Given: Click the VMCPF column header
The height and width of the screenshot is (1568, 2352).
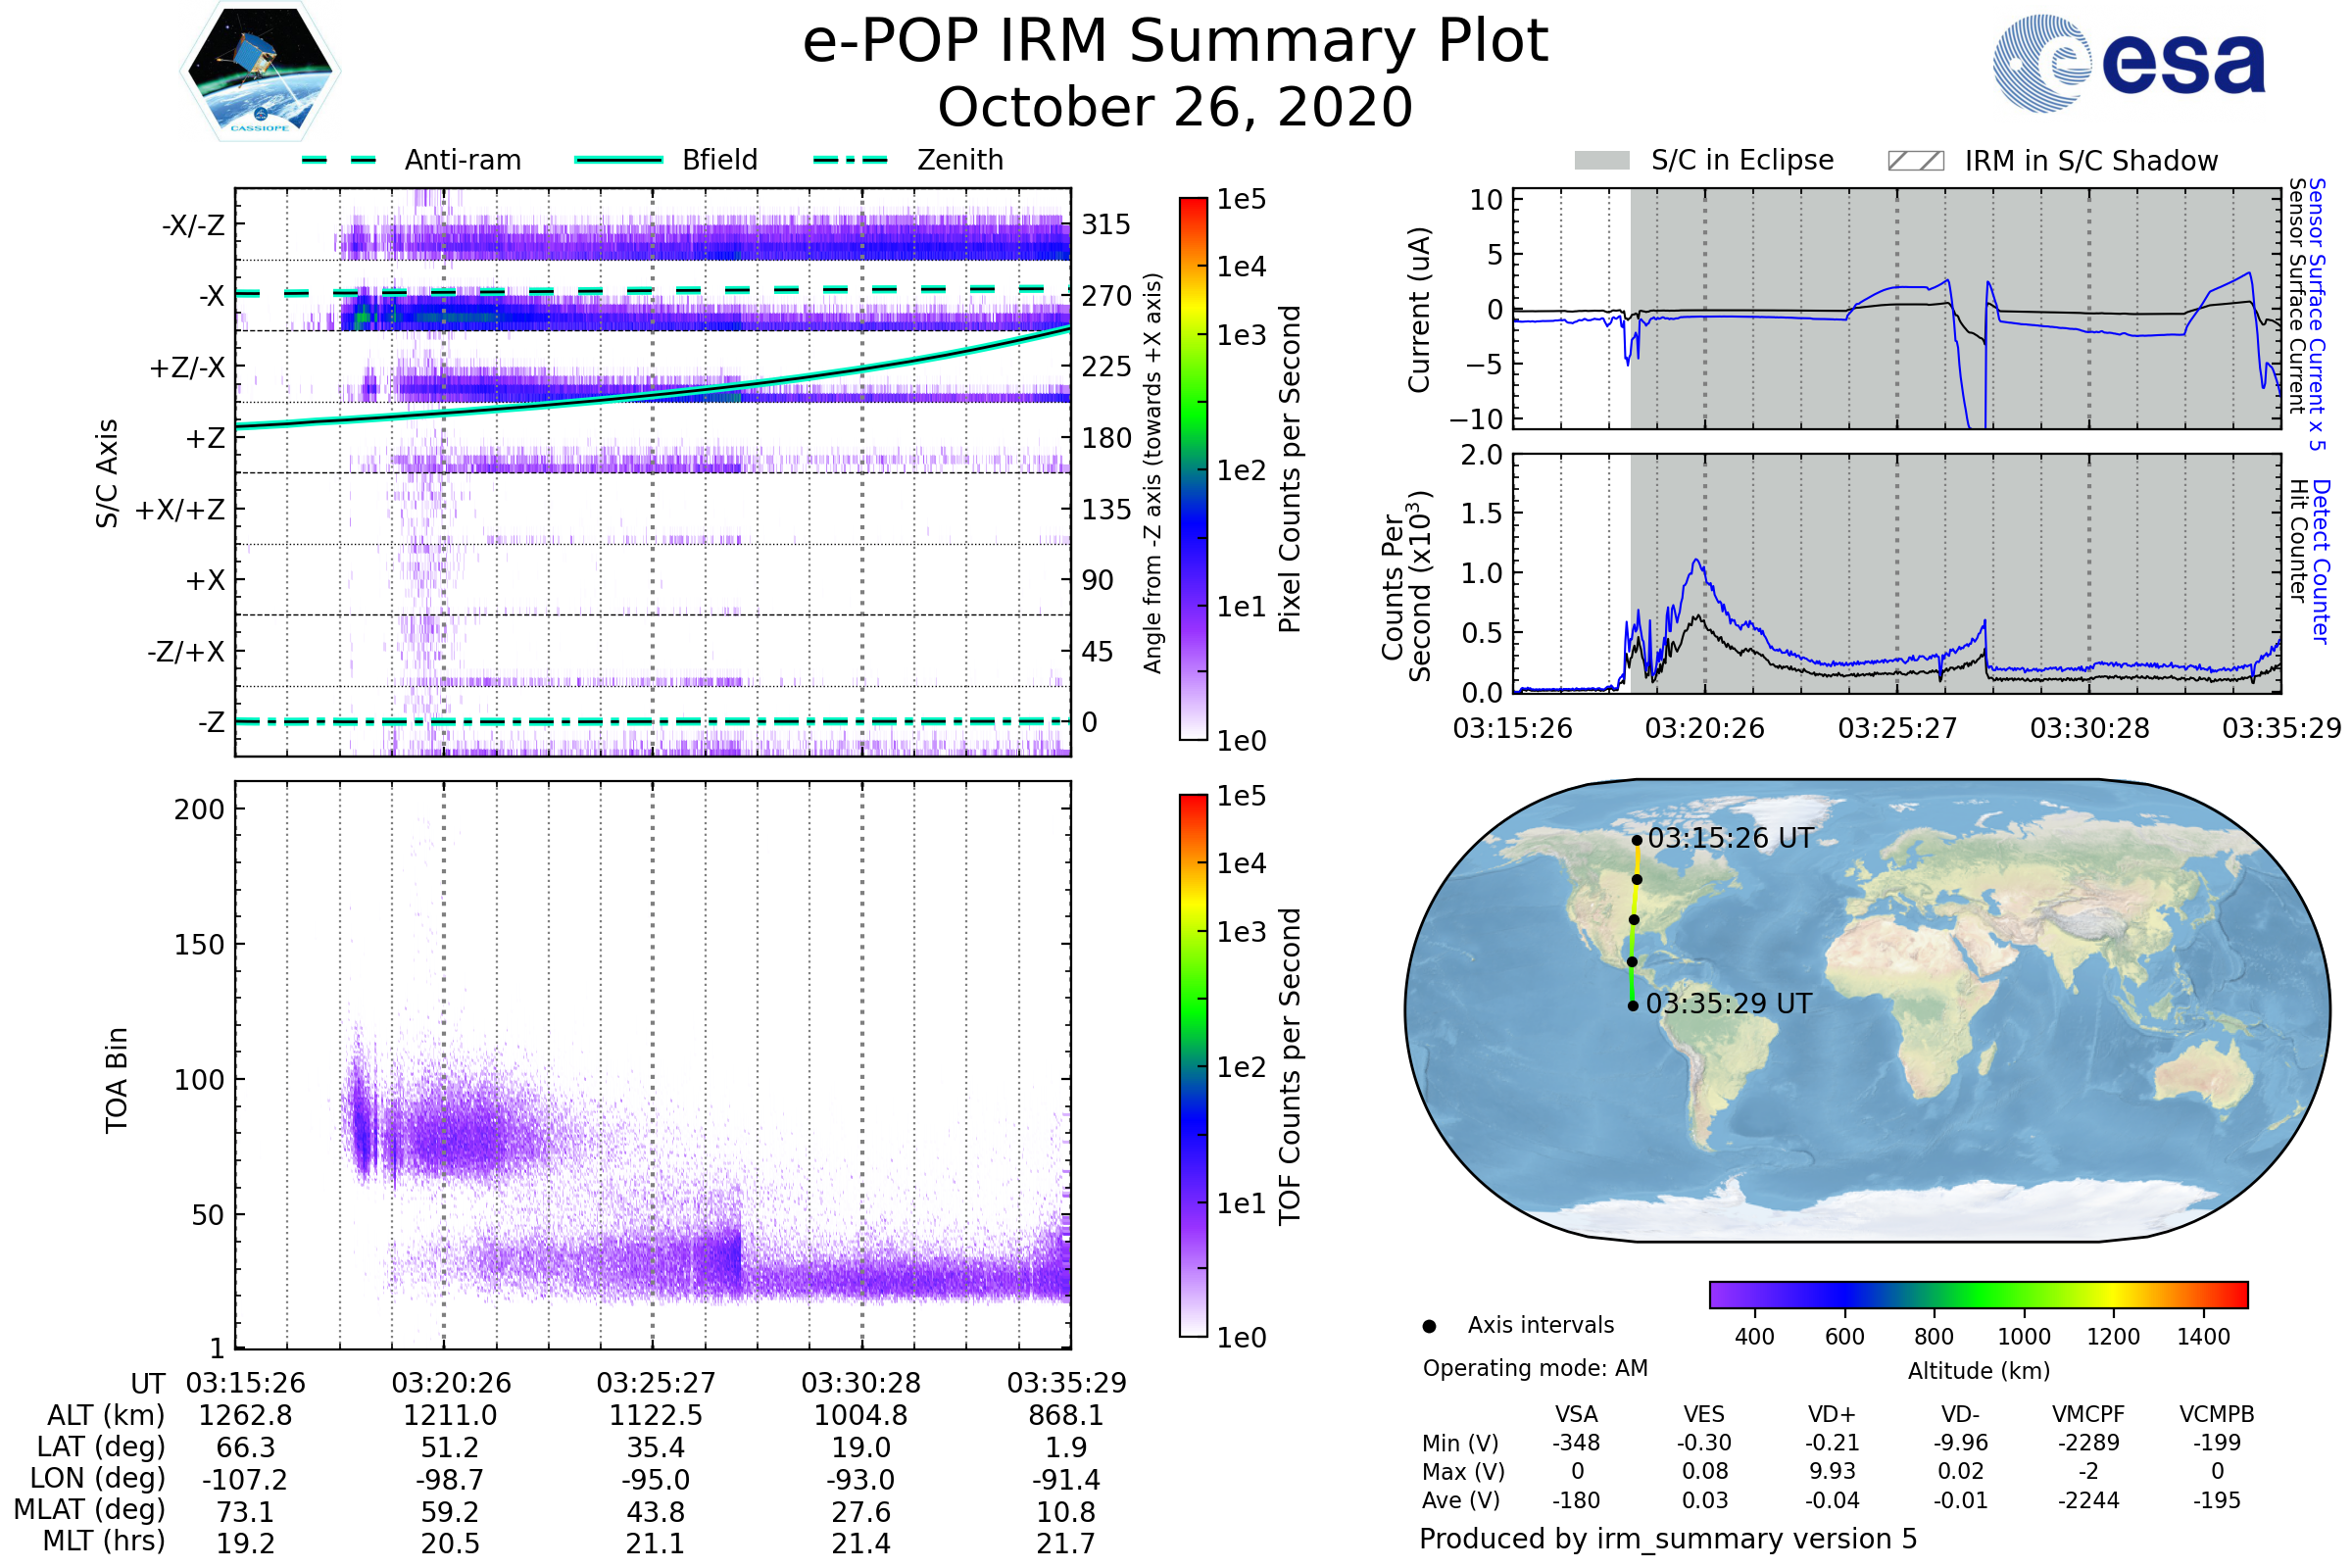Looking at the screenshot, I should point(2088,1414).
